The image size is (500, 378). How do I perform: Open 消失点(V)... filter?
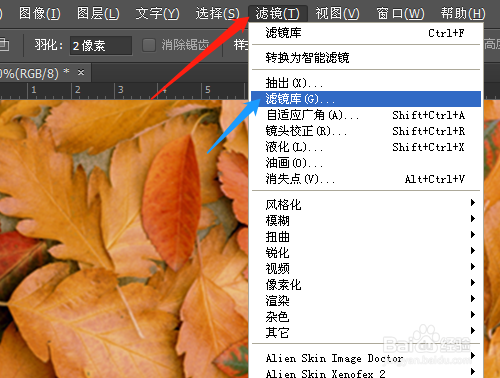point(366,179)
